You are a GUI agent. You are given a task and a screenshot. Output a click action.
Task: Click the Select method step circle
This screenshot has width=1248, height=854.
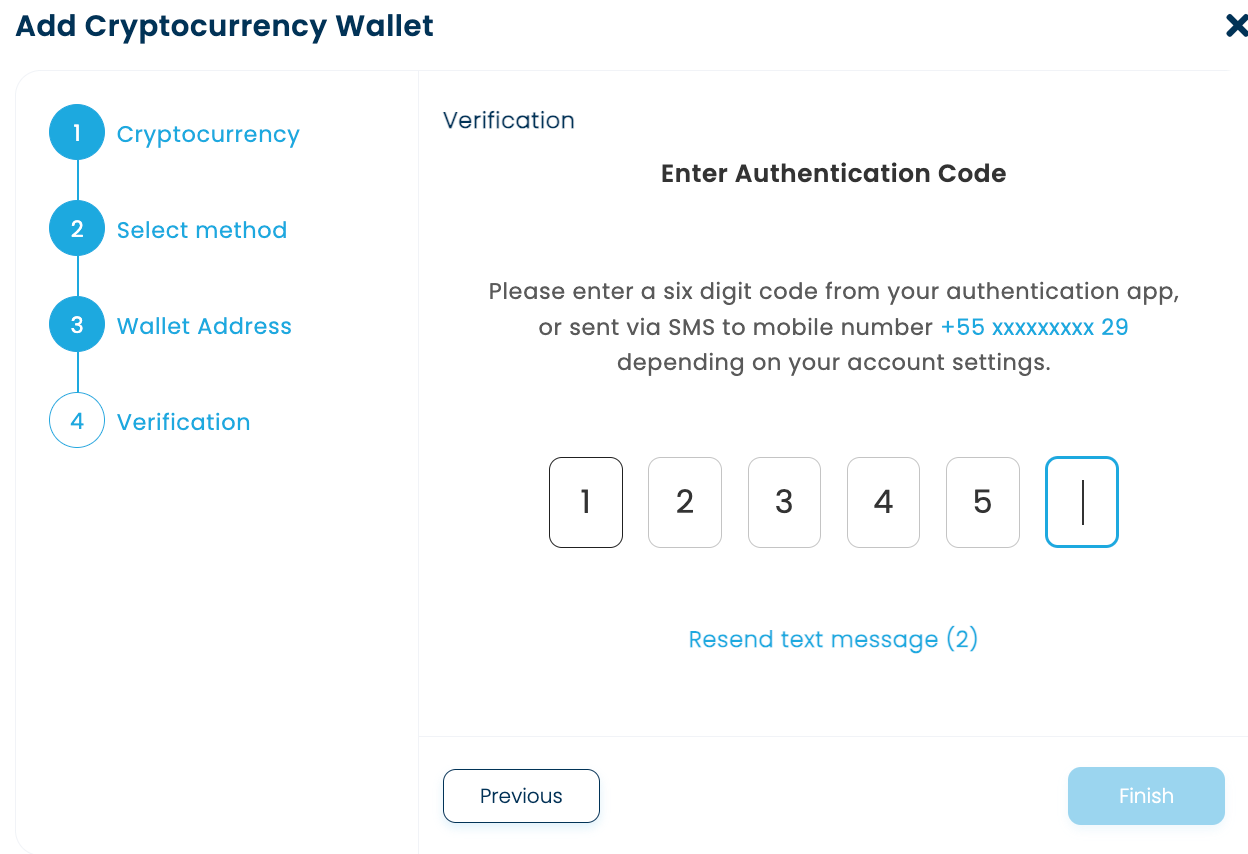76,227
